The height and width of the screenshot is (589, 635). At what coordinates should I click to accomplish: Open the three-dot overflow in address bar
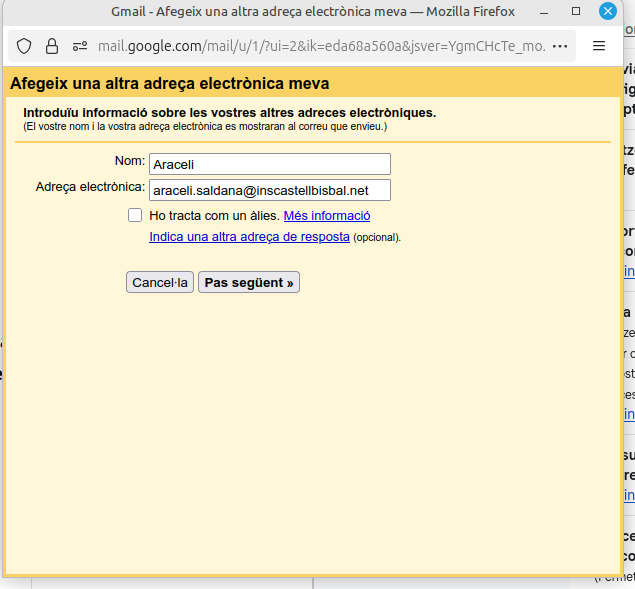[560, 46]
